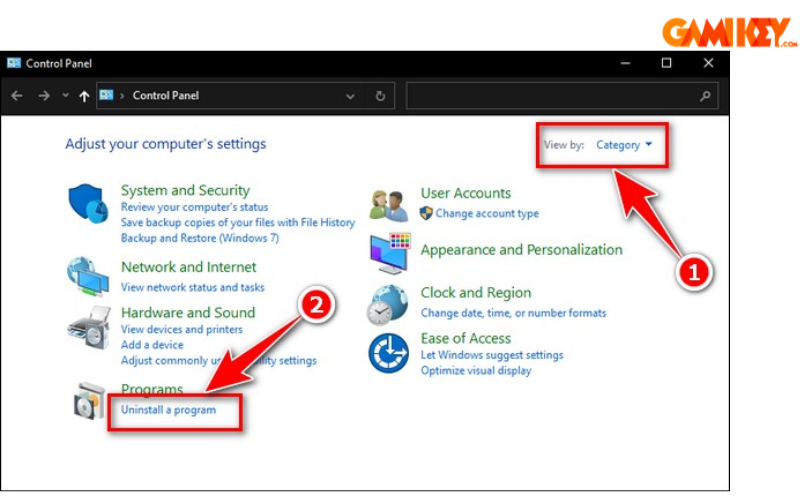Open the Programs category icon

click(x=87, y=401)
